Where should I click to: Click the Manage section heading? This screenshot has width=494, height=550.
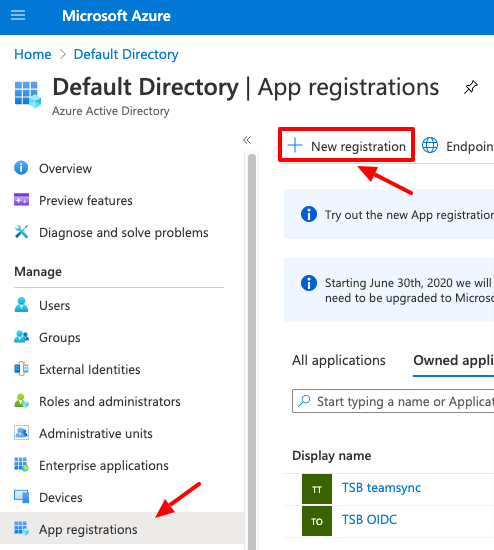38,272
